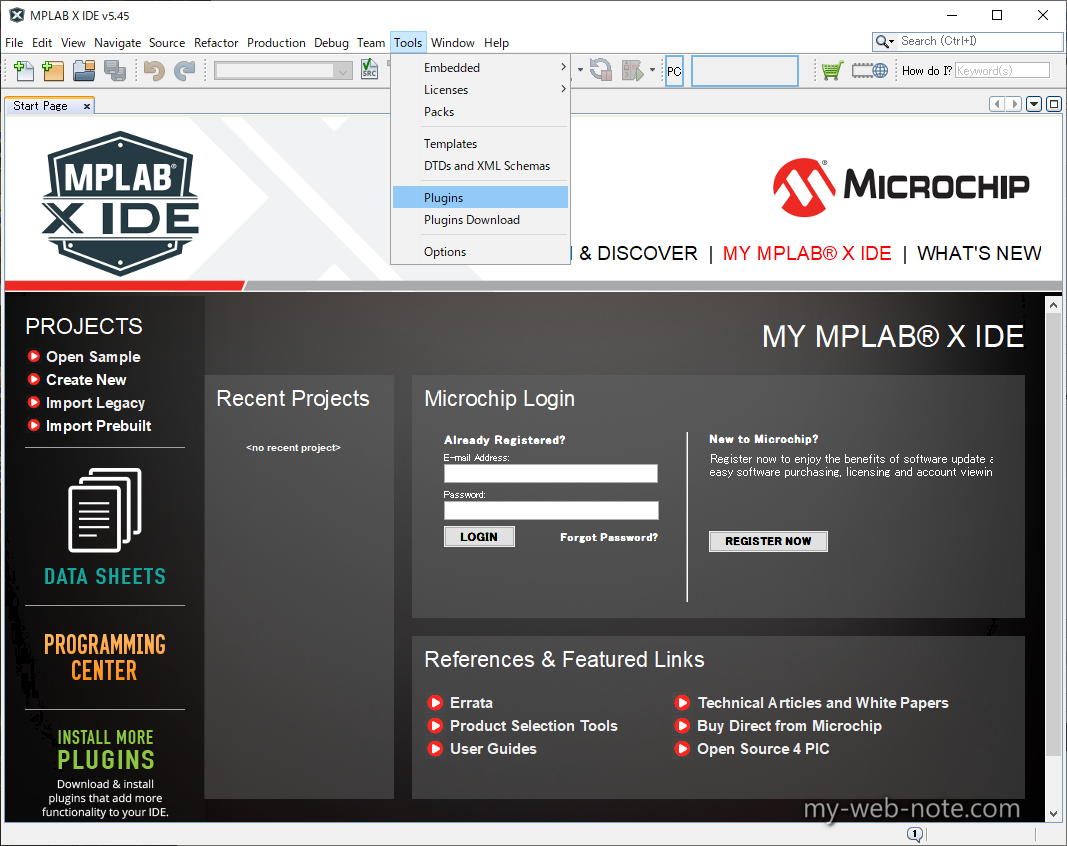Screen dimensions: 1067x846
Task: Open the Errata link
Action: click(x=471, y=703)
